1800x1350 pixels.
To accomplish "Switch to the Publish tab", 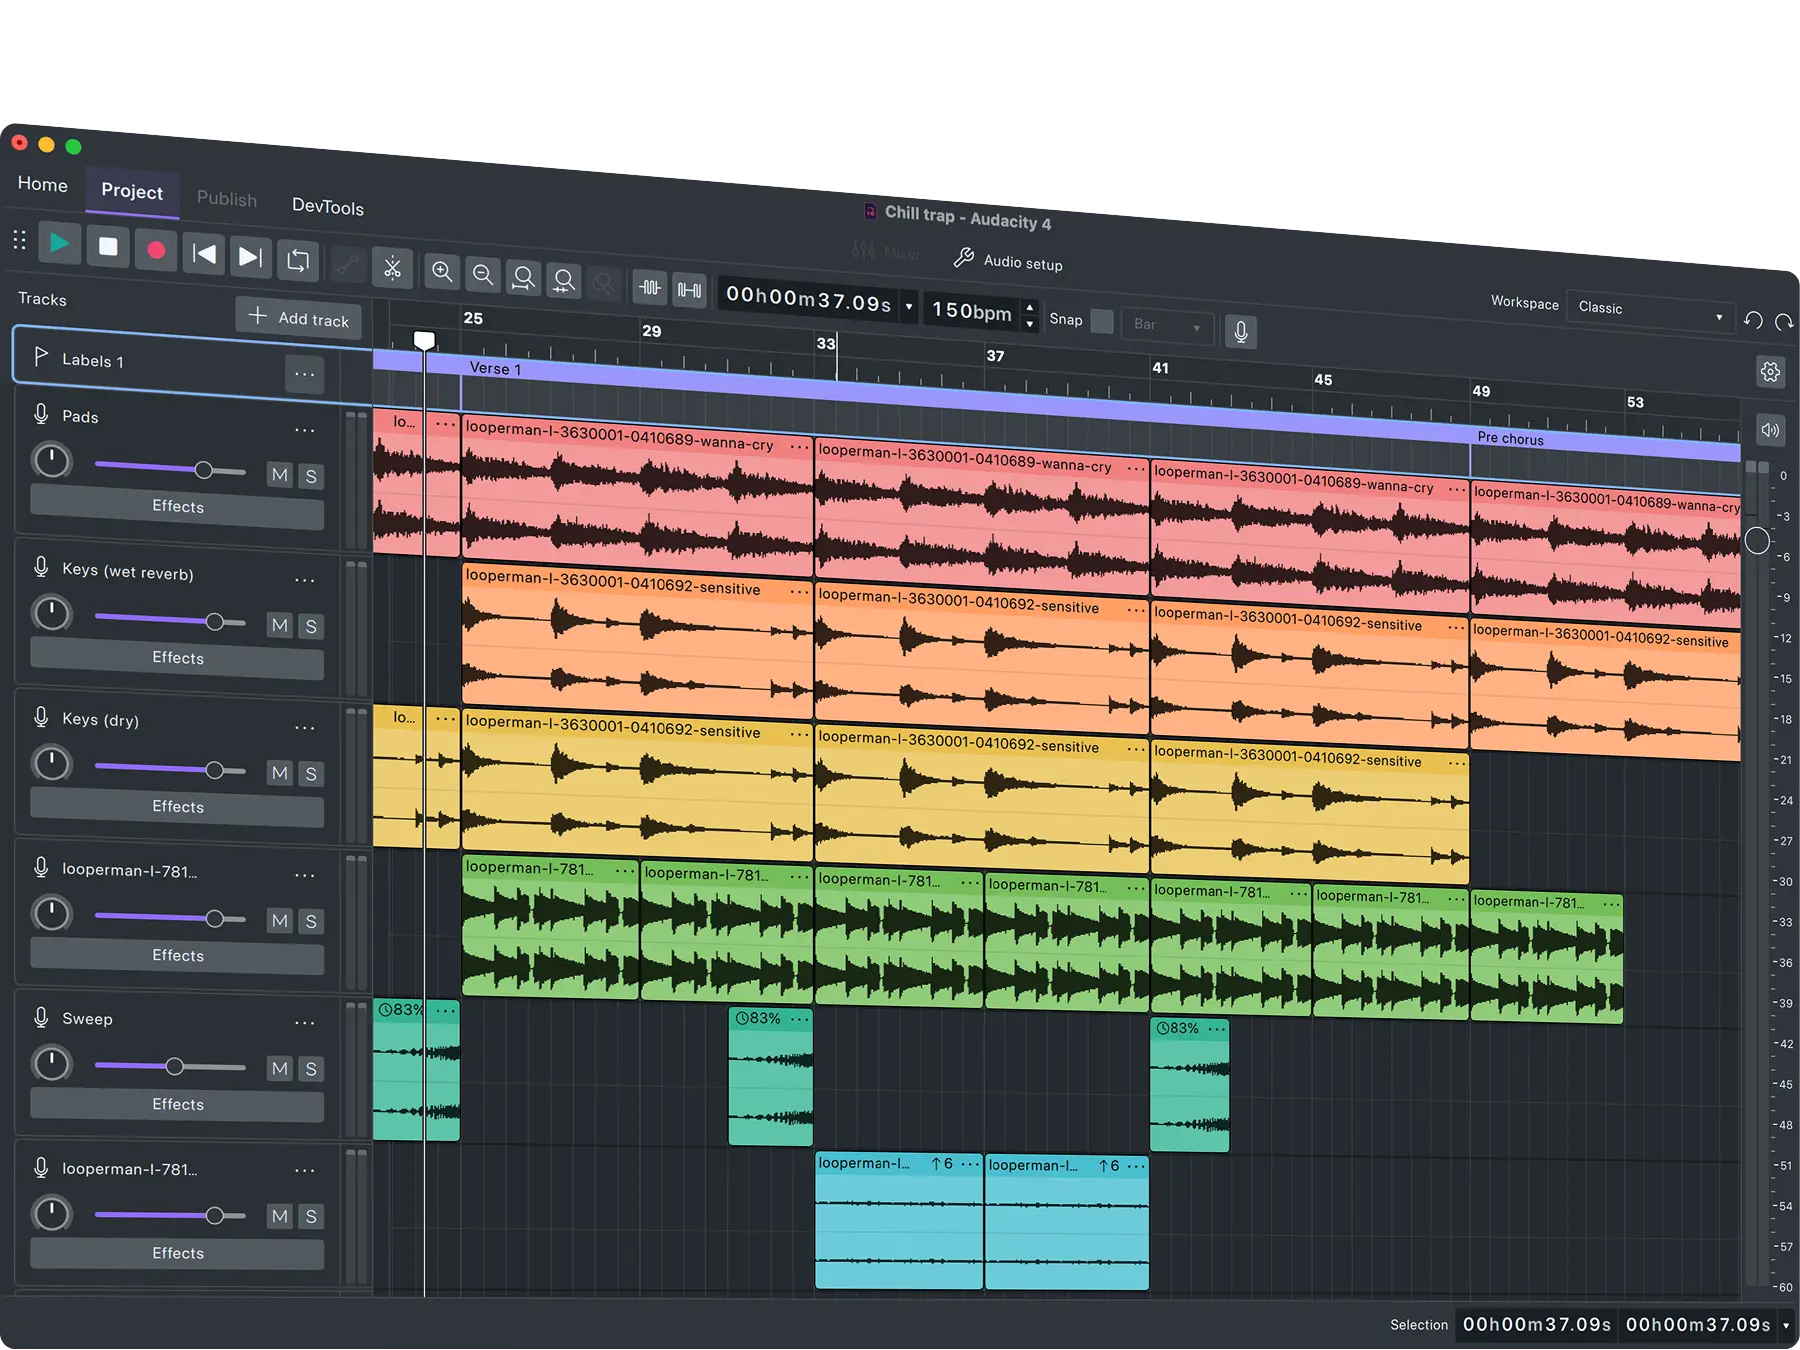I will click(226, 199).
